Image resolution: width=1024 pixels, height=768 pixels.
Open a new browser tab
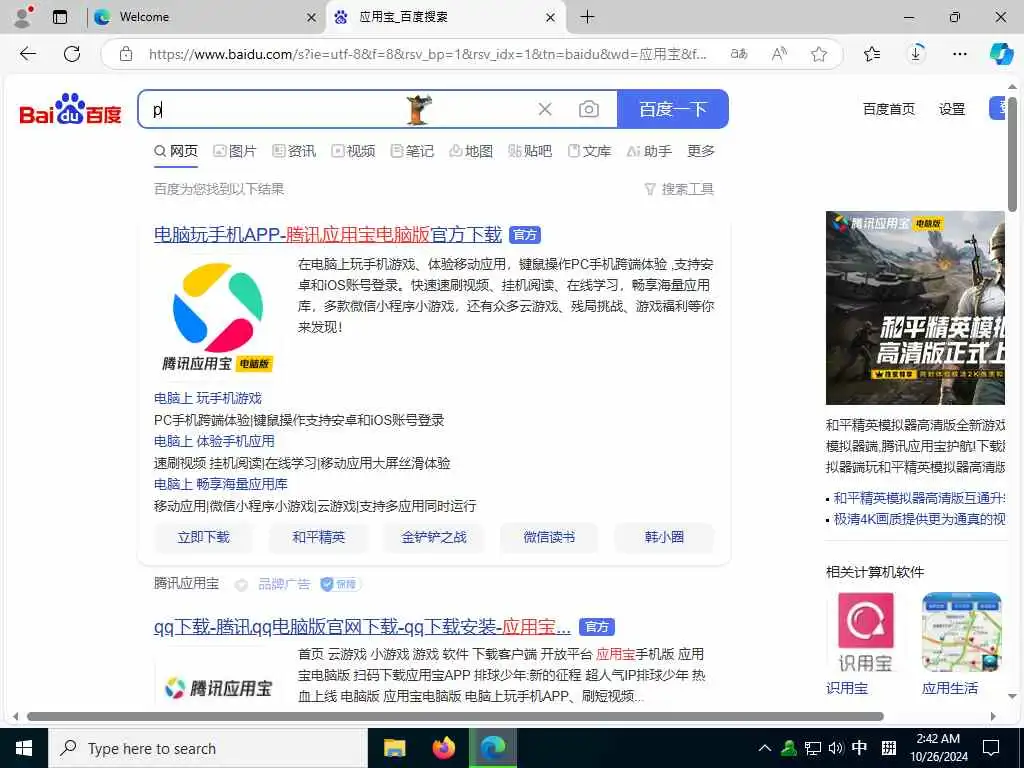coord(587,17)
